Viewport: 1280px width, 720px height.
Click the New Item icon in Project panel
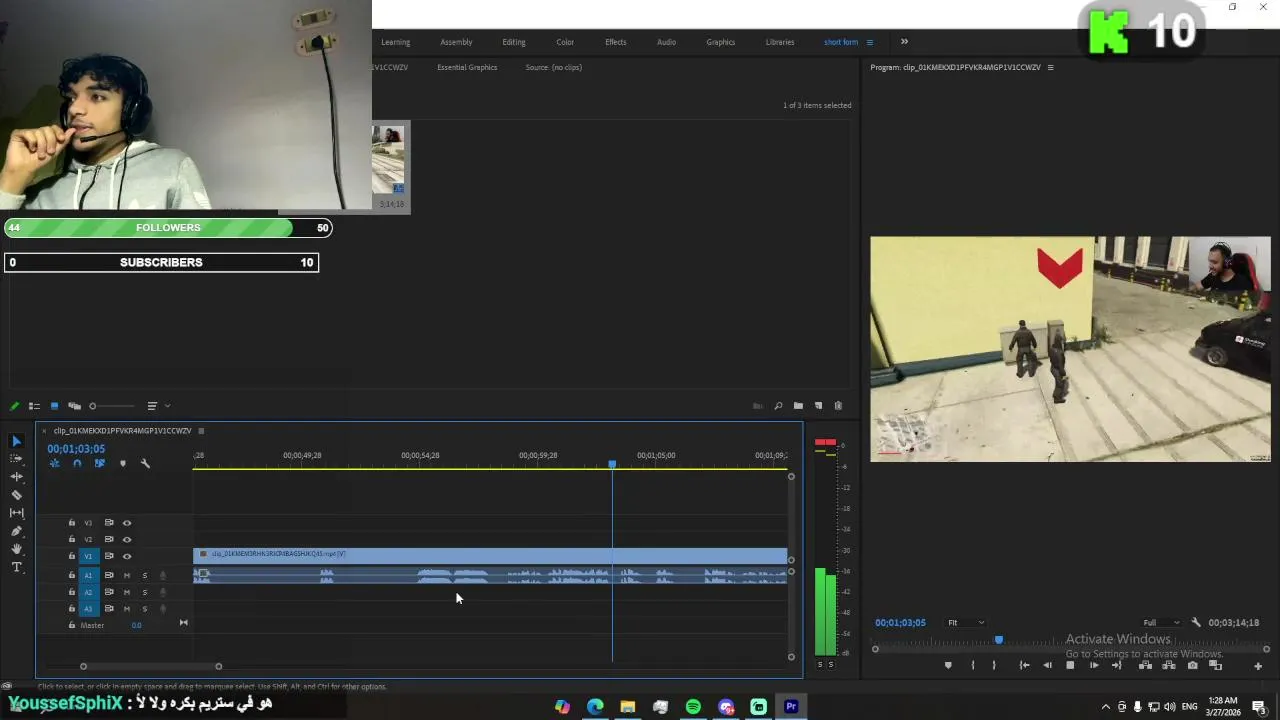[818, 406]
